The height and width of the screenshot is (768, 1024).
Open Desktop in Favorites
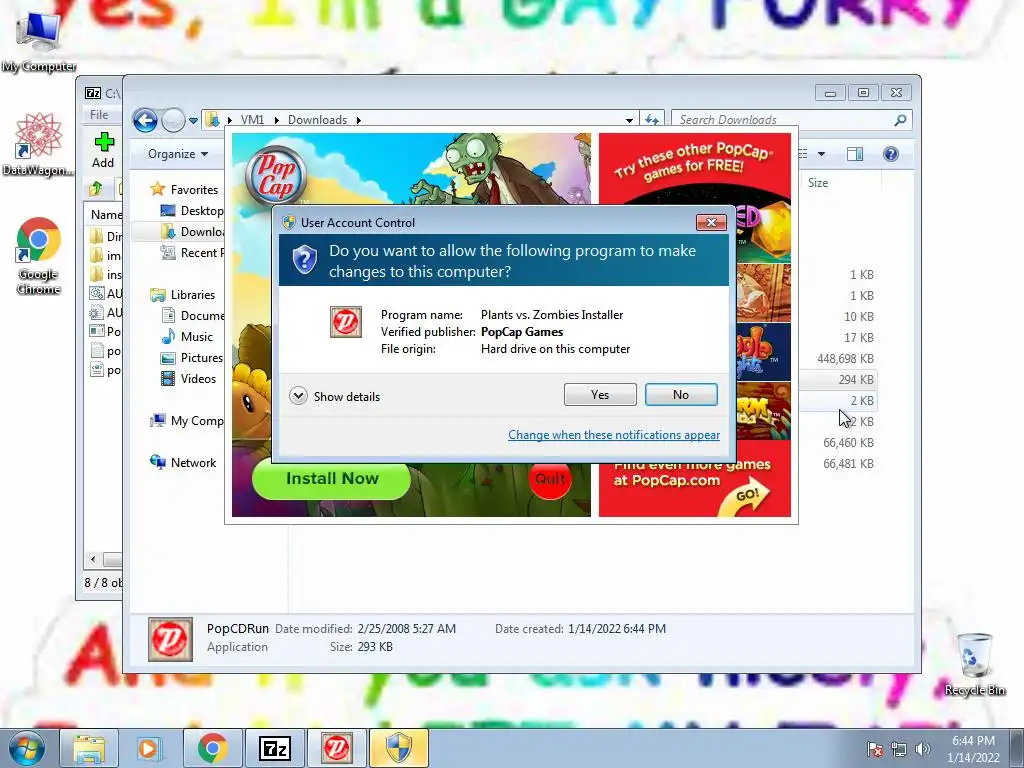coord(202,210)
